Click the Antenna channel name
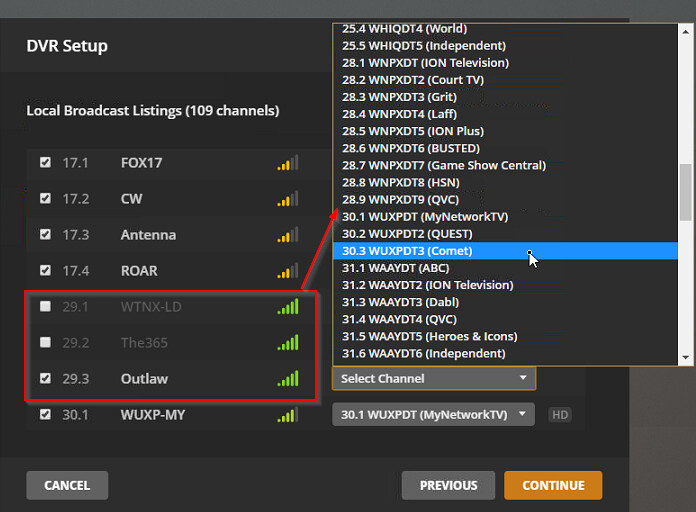 (148, 235)
